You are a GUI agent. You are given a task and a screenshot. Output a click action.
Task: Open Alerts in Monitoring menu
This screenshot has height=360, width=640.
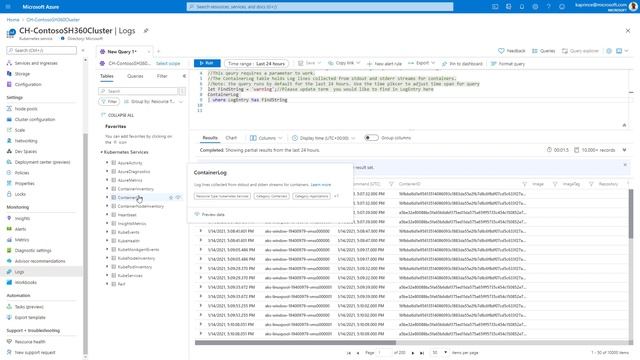(20, 229)
